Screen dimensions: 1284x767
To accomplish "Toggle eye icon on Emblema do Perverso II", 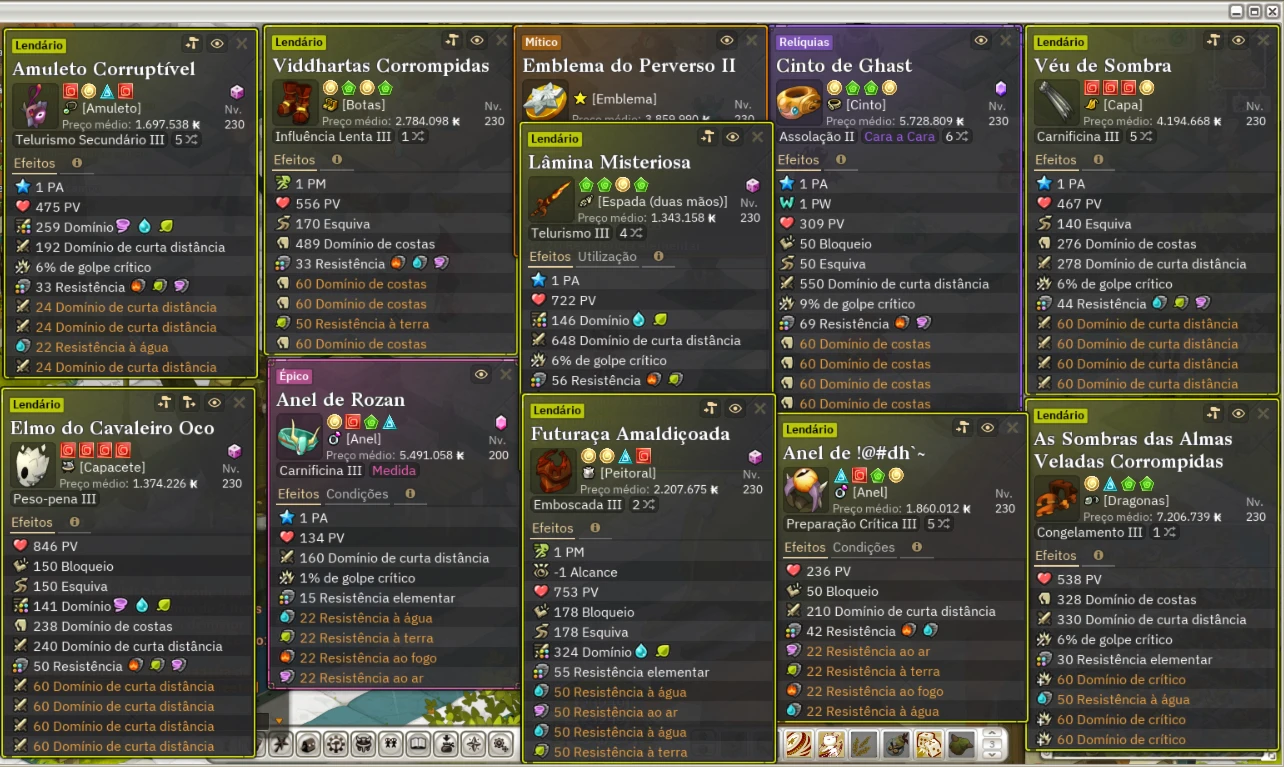I will (727, 40).
